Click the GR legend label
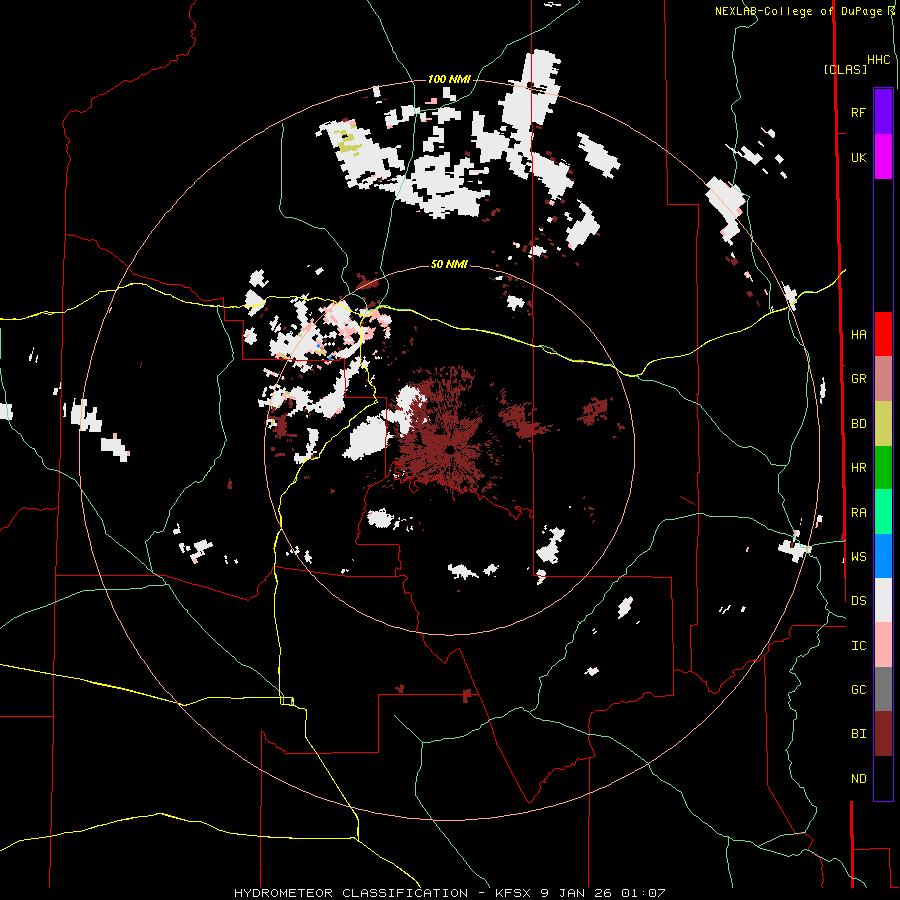The height and width of the screenshot is (900, 900). click(858, 379)
